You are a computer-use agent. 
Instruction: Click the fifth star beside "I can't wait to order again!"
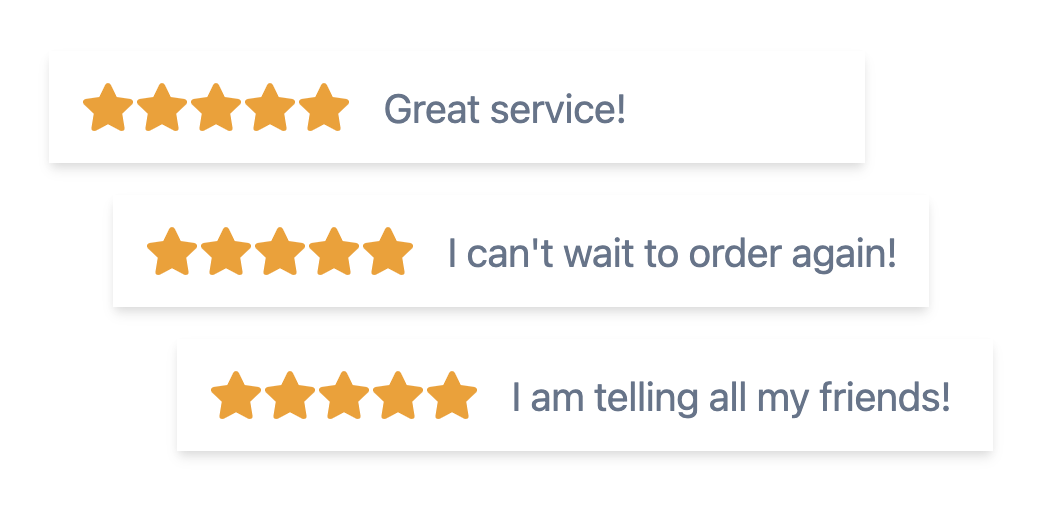388,252
